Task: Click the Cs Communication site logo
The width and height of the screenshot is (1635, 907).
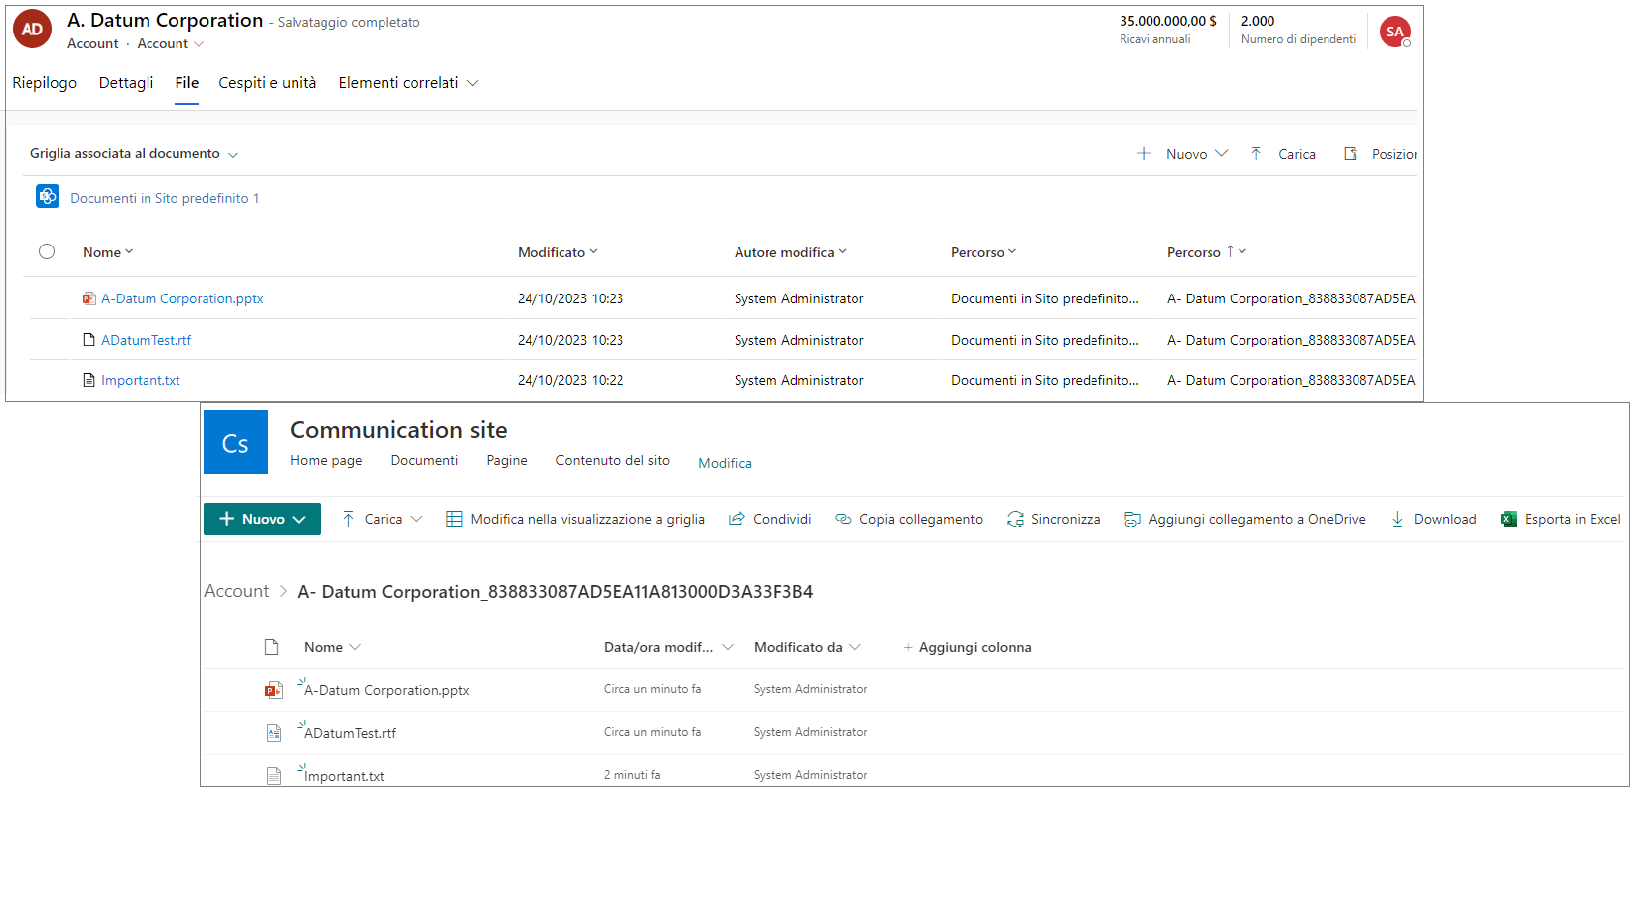Action: click(x=236, y=442)
